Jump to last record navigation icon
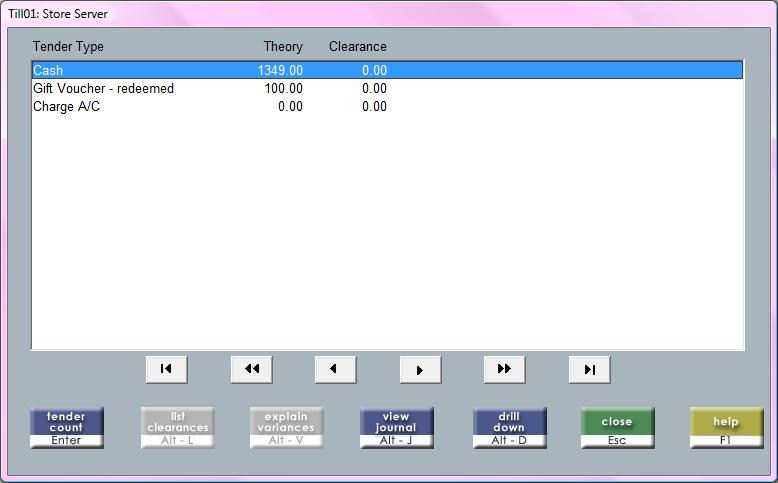778x483 pixels. [x=589, y=369]
